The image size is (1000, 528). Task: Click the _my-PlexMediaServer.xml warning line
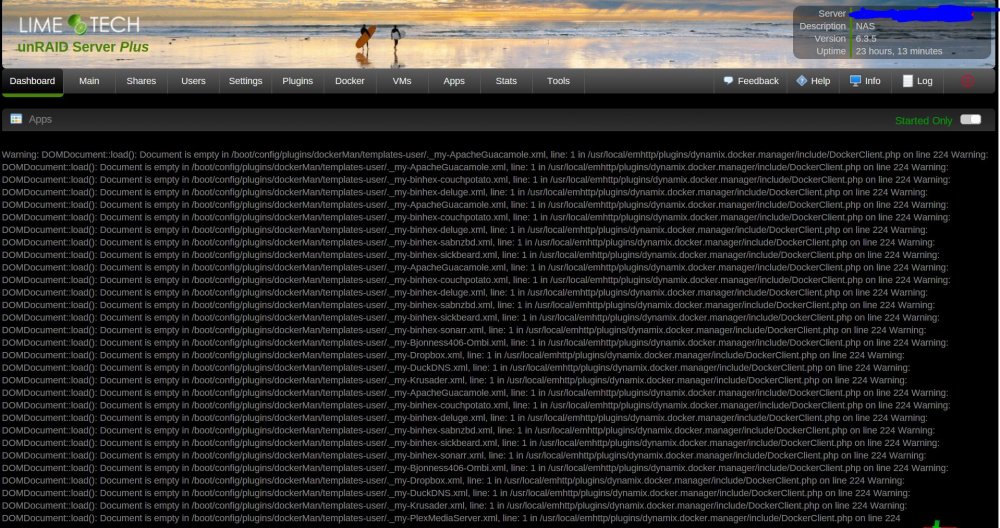451,518
